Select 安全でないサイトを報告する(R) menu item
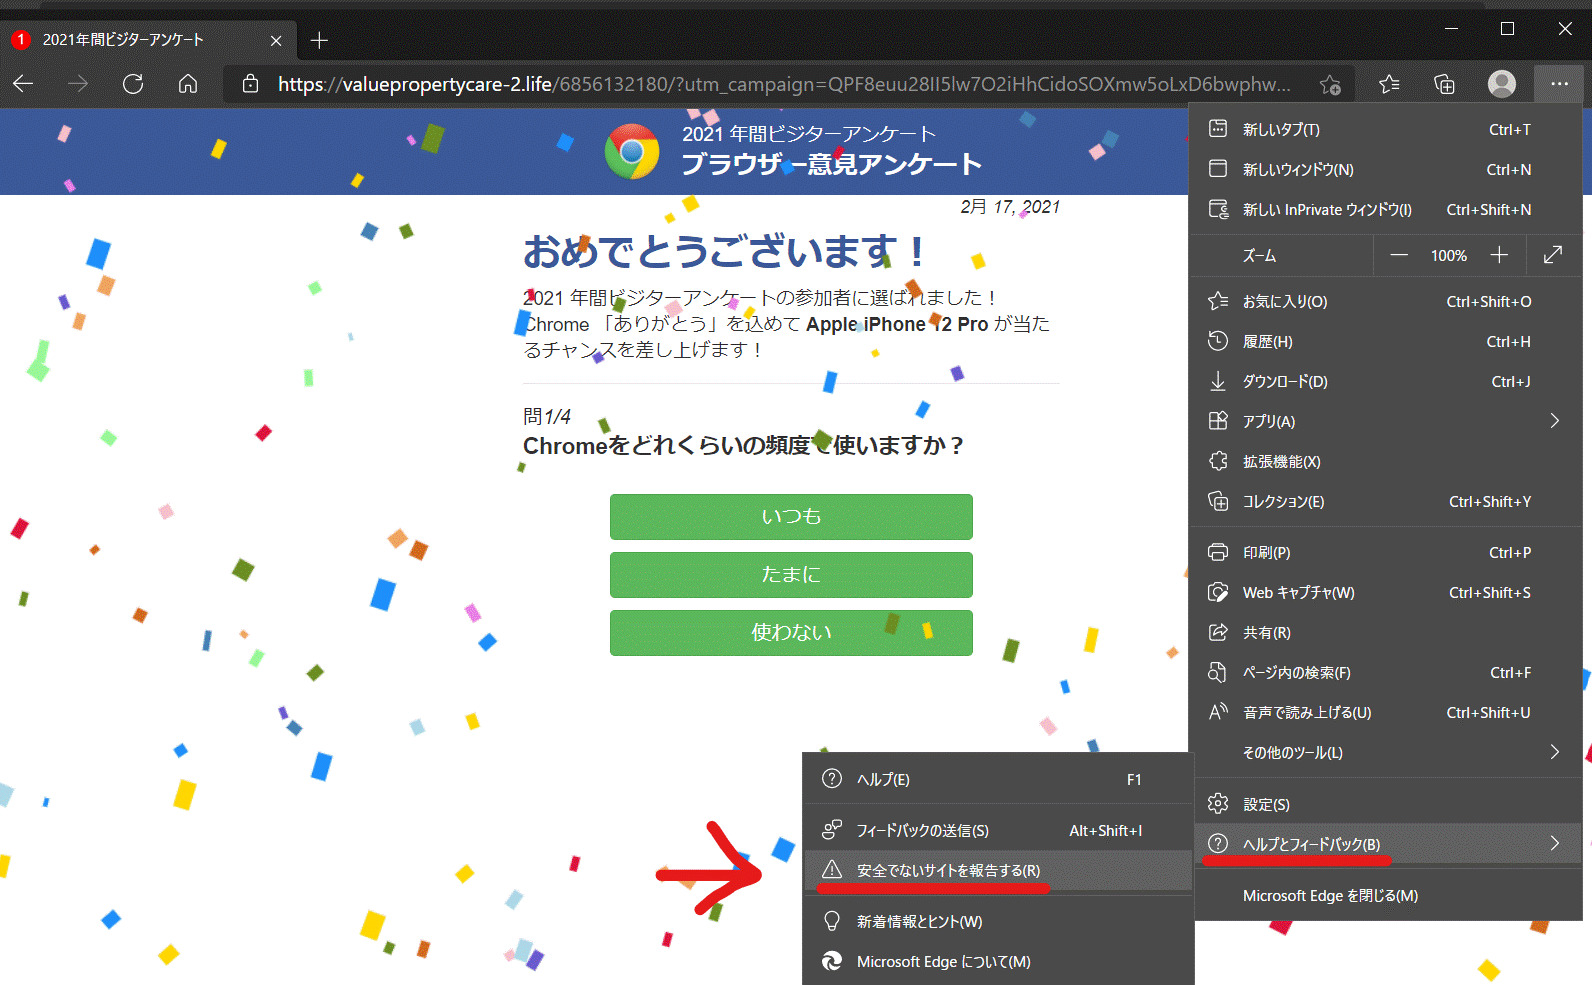This screenshot has width=1592, height=985. [947, 870]
